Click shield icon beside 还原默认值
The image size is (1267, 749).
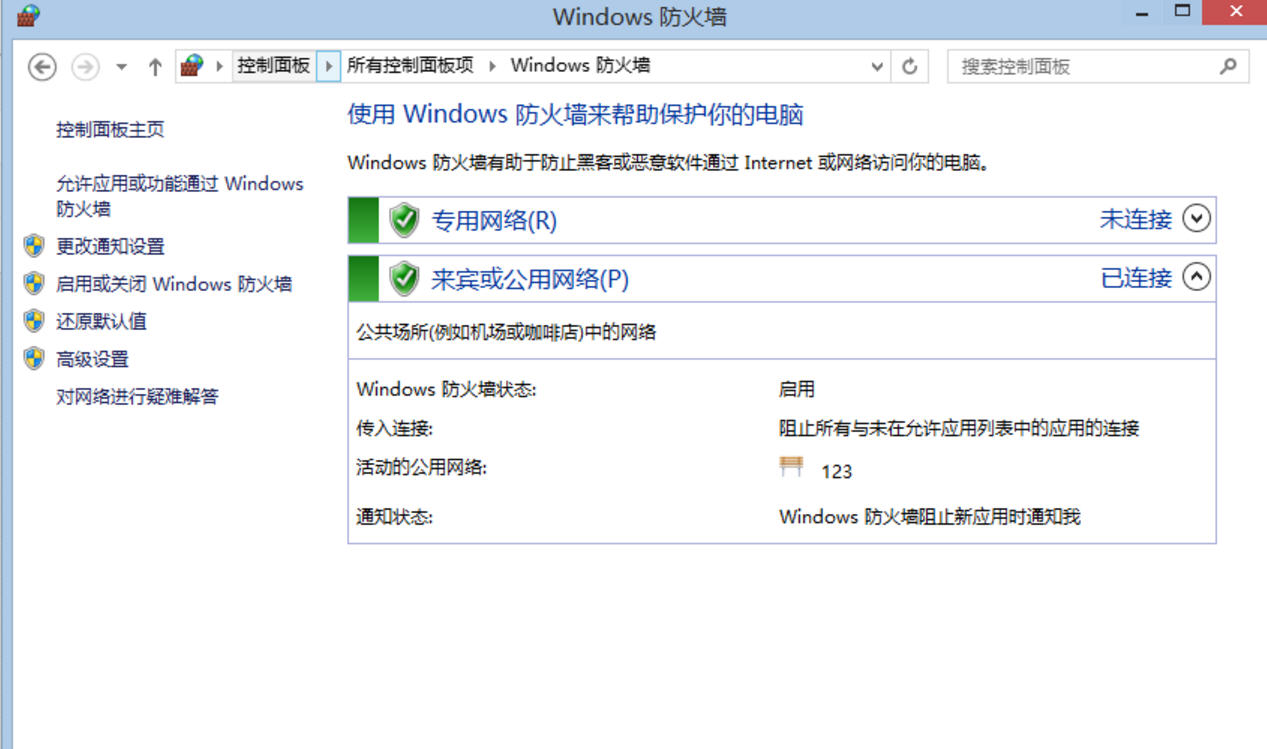tap(35, 321)
